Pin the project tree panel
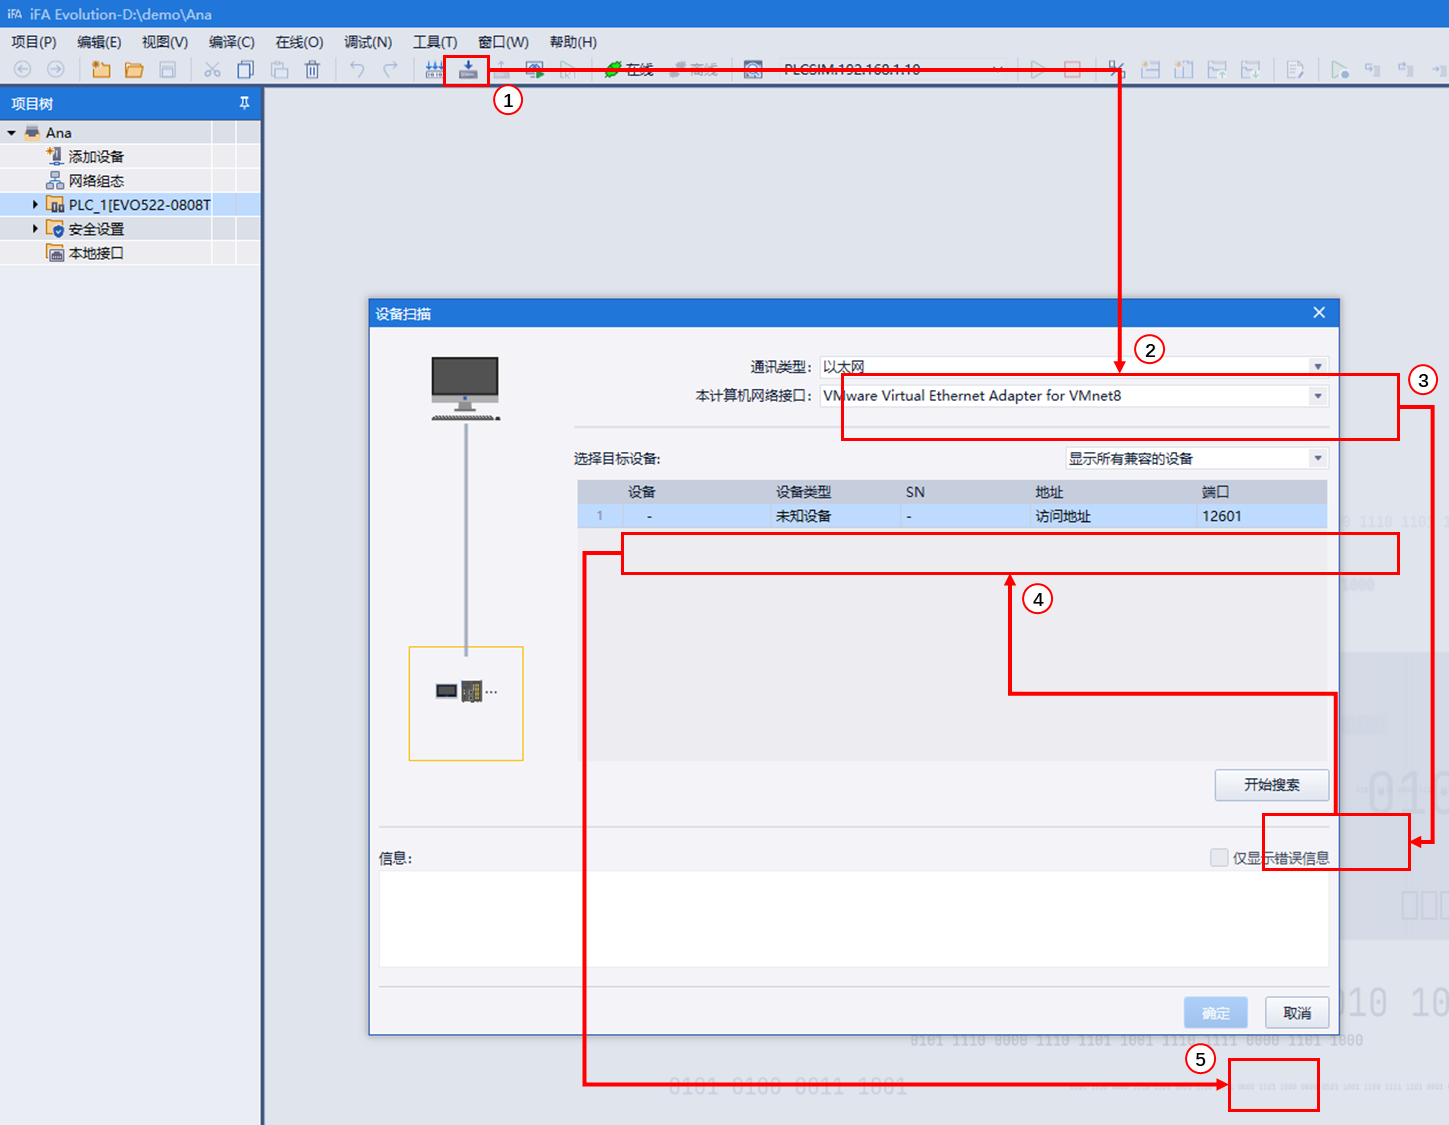Screen dimensions: 1449x1125 [x=244, y=103]
